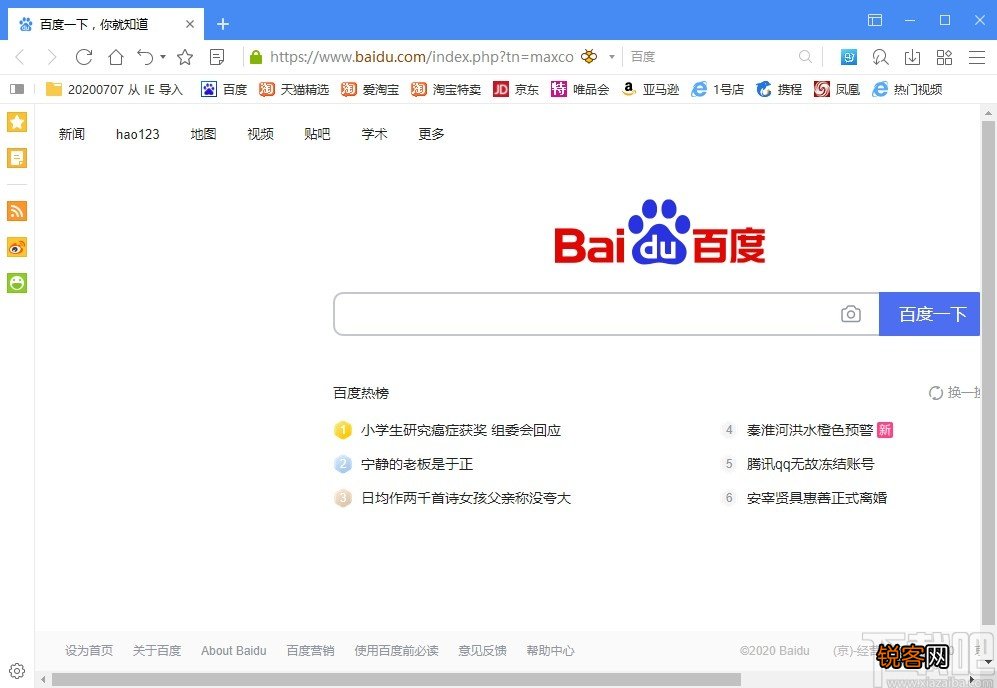The image size is (997, 688).
Task: Click the undo closed tab icon
Action: pos(145,57)
